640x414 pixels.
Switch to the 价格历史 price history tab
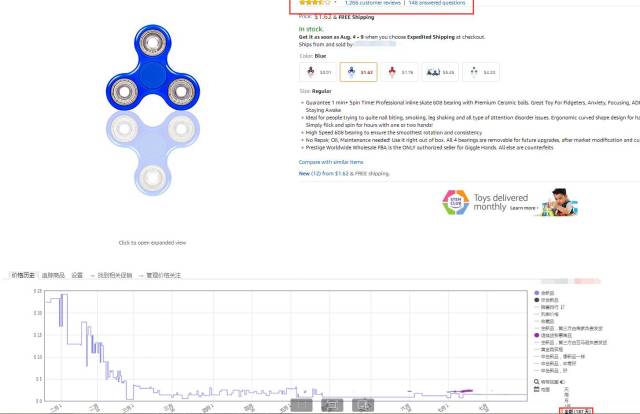point(23,275)
